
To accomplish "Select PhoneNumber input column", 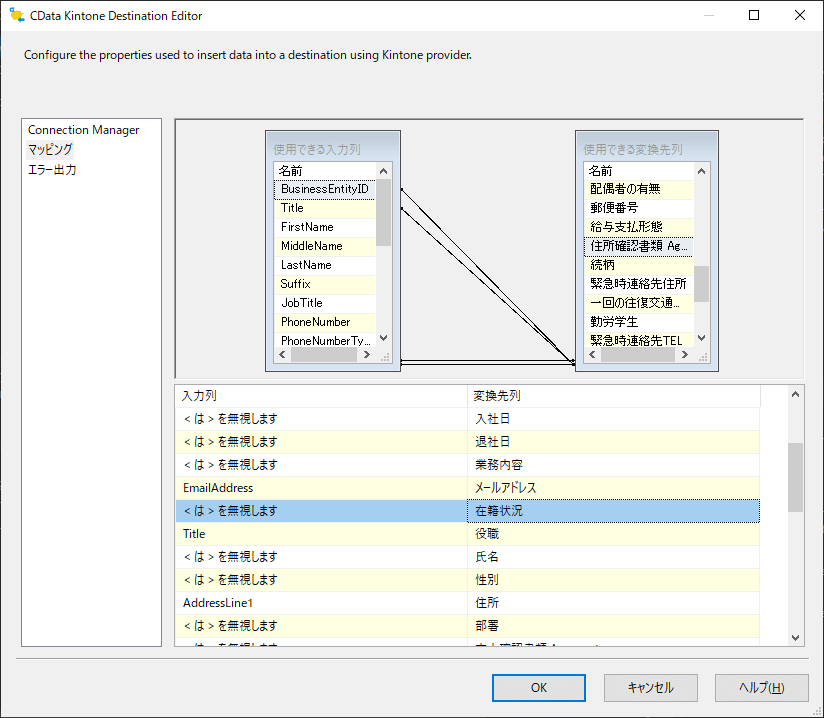I will [x=324, y=322].
